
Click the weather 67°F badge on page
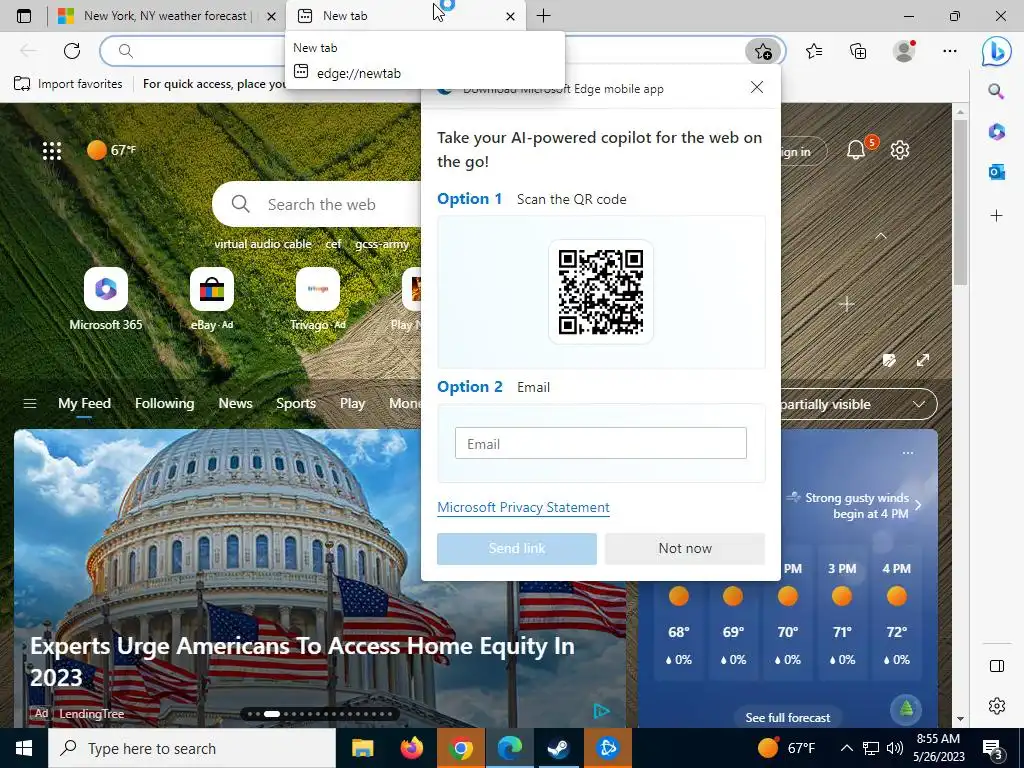click(x=112, y=150)
